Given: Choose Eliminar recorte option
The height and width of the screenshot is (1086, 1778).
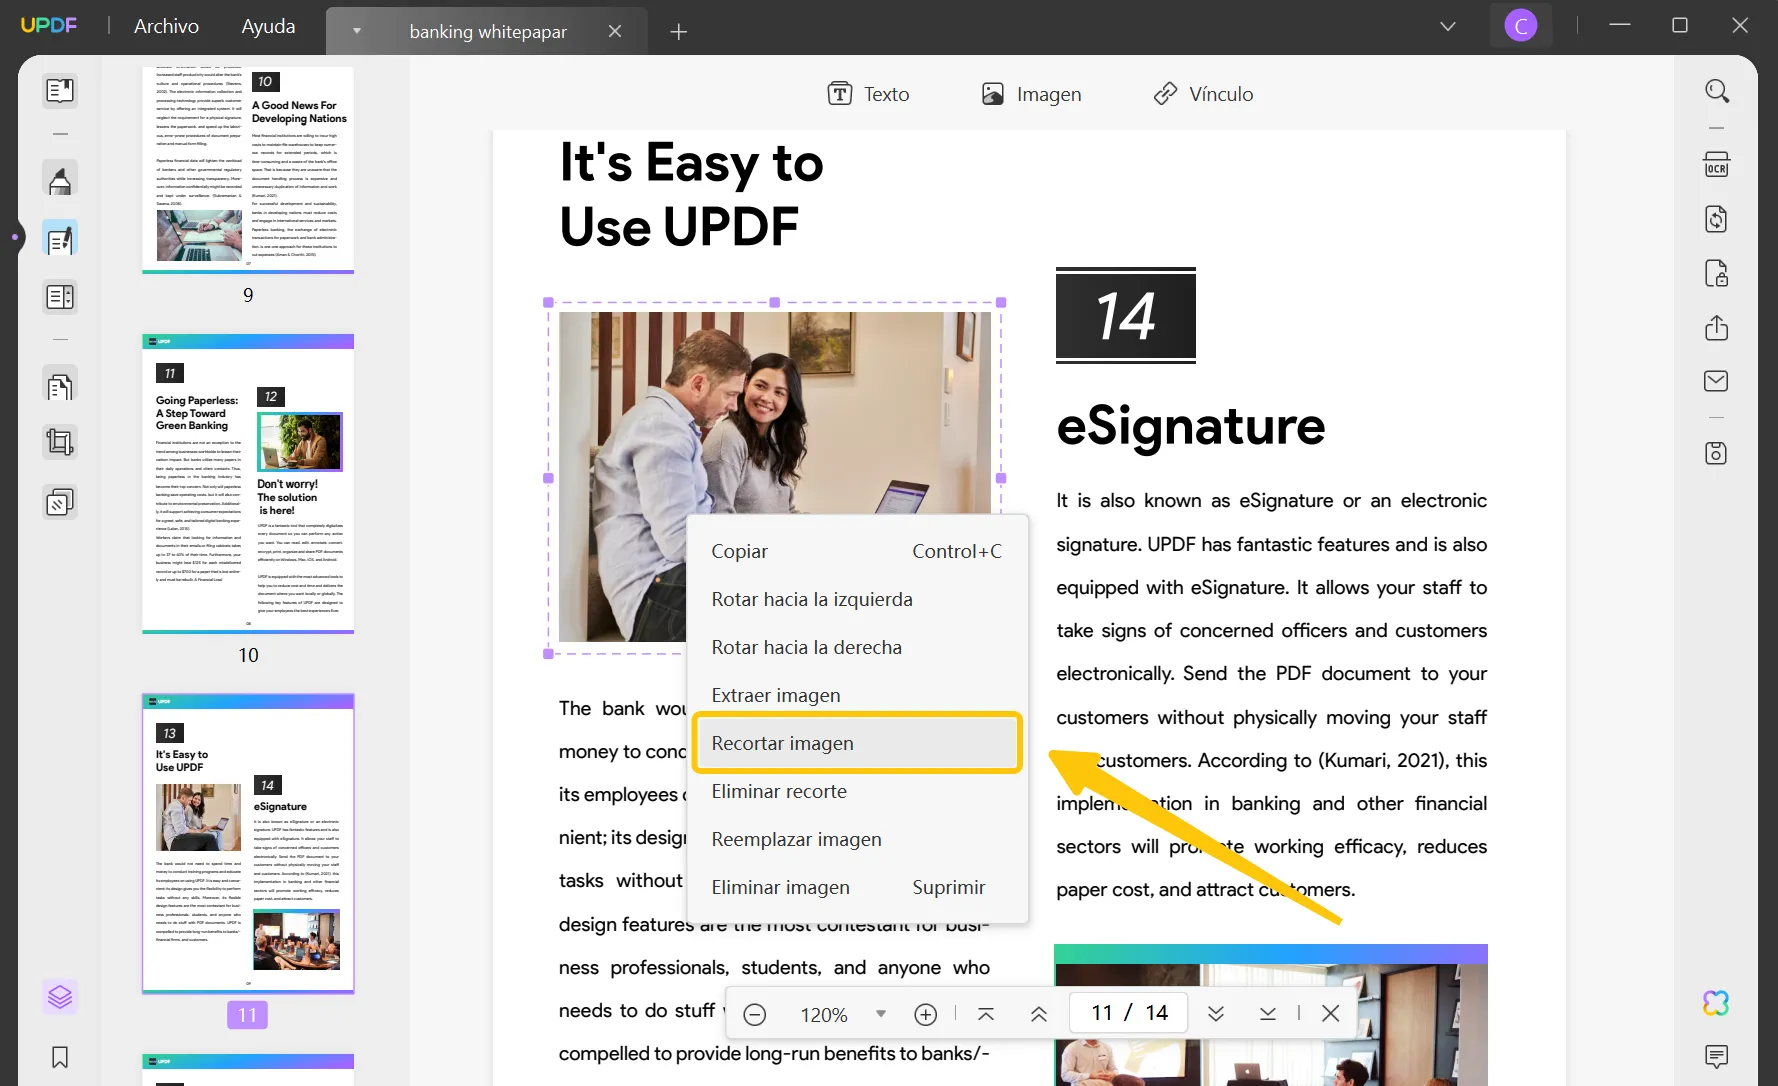Looking at the screenshot, I should [x=857, y=791].
